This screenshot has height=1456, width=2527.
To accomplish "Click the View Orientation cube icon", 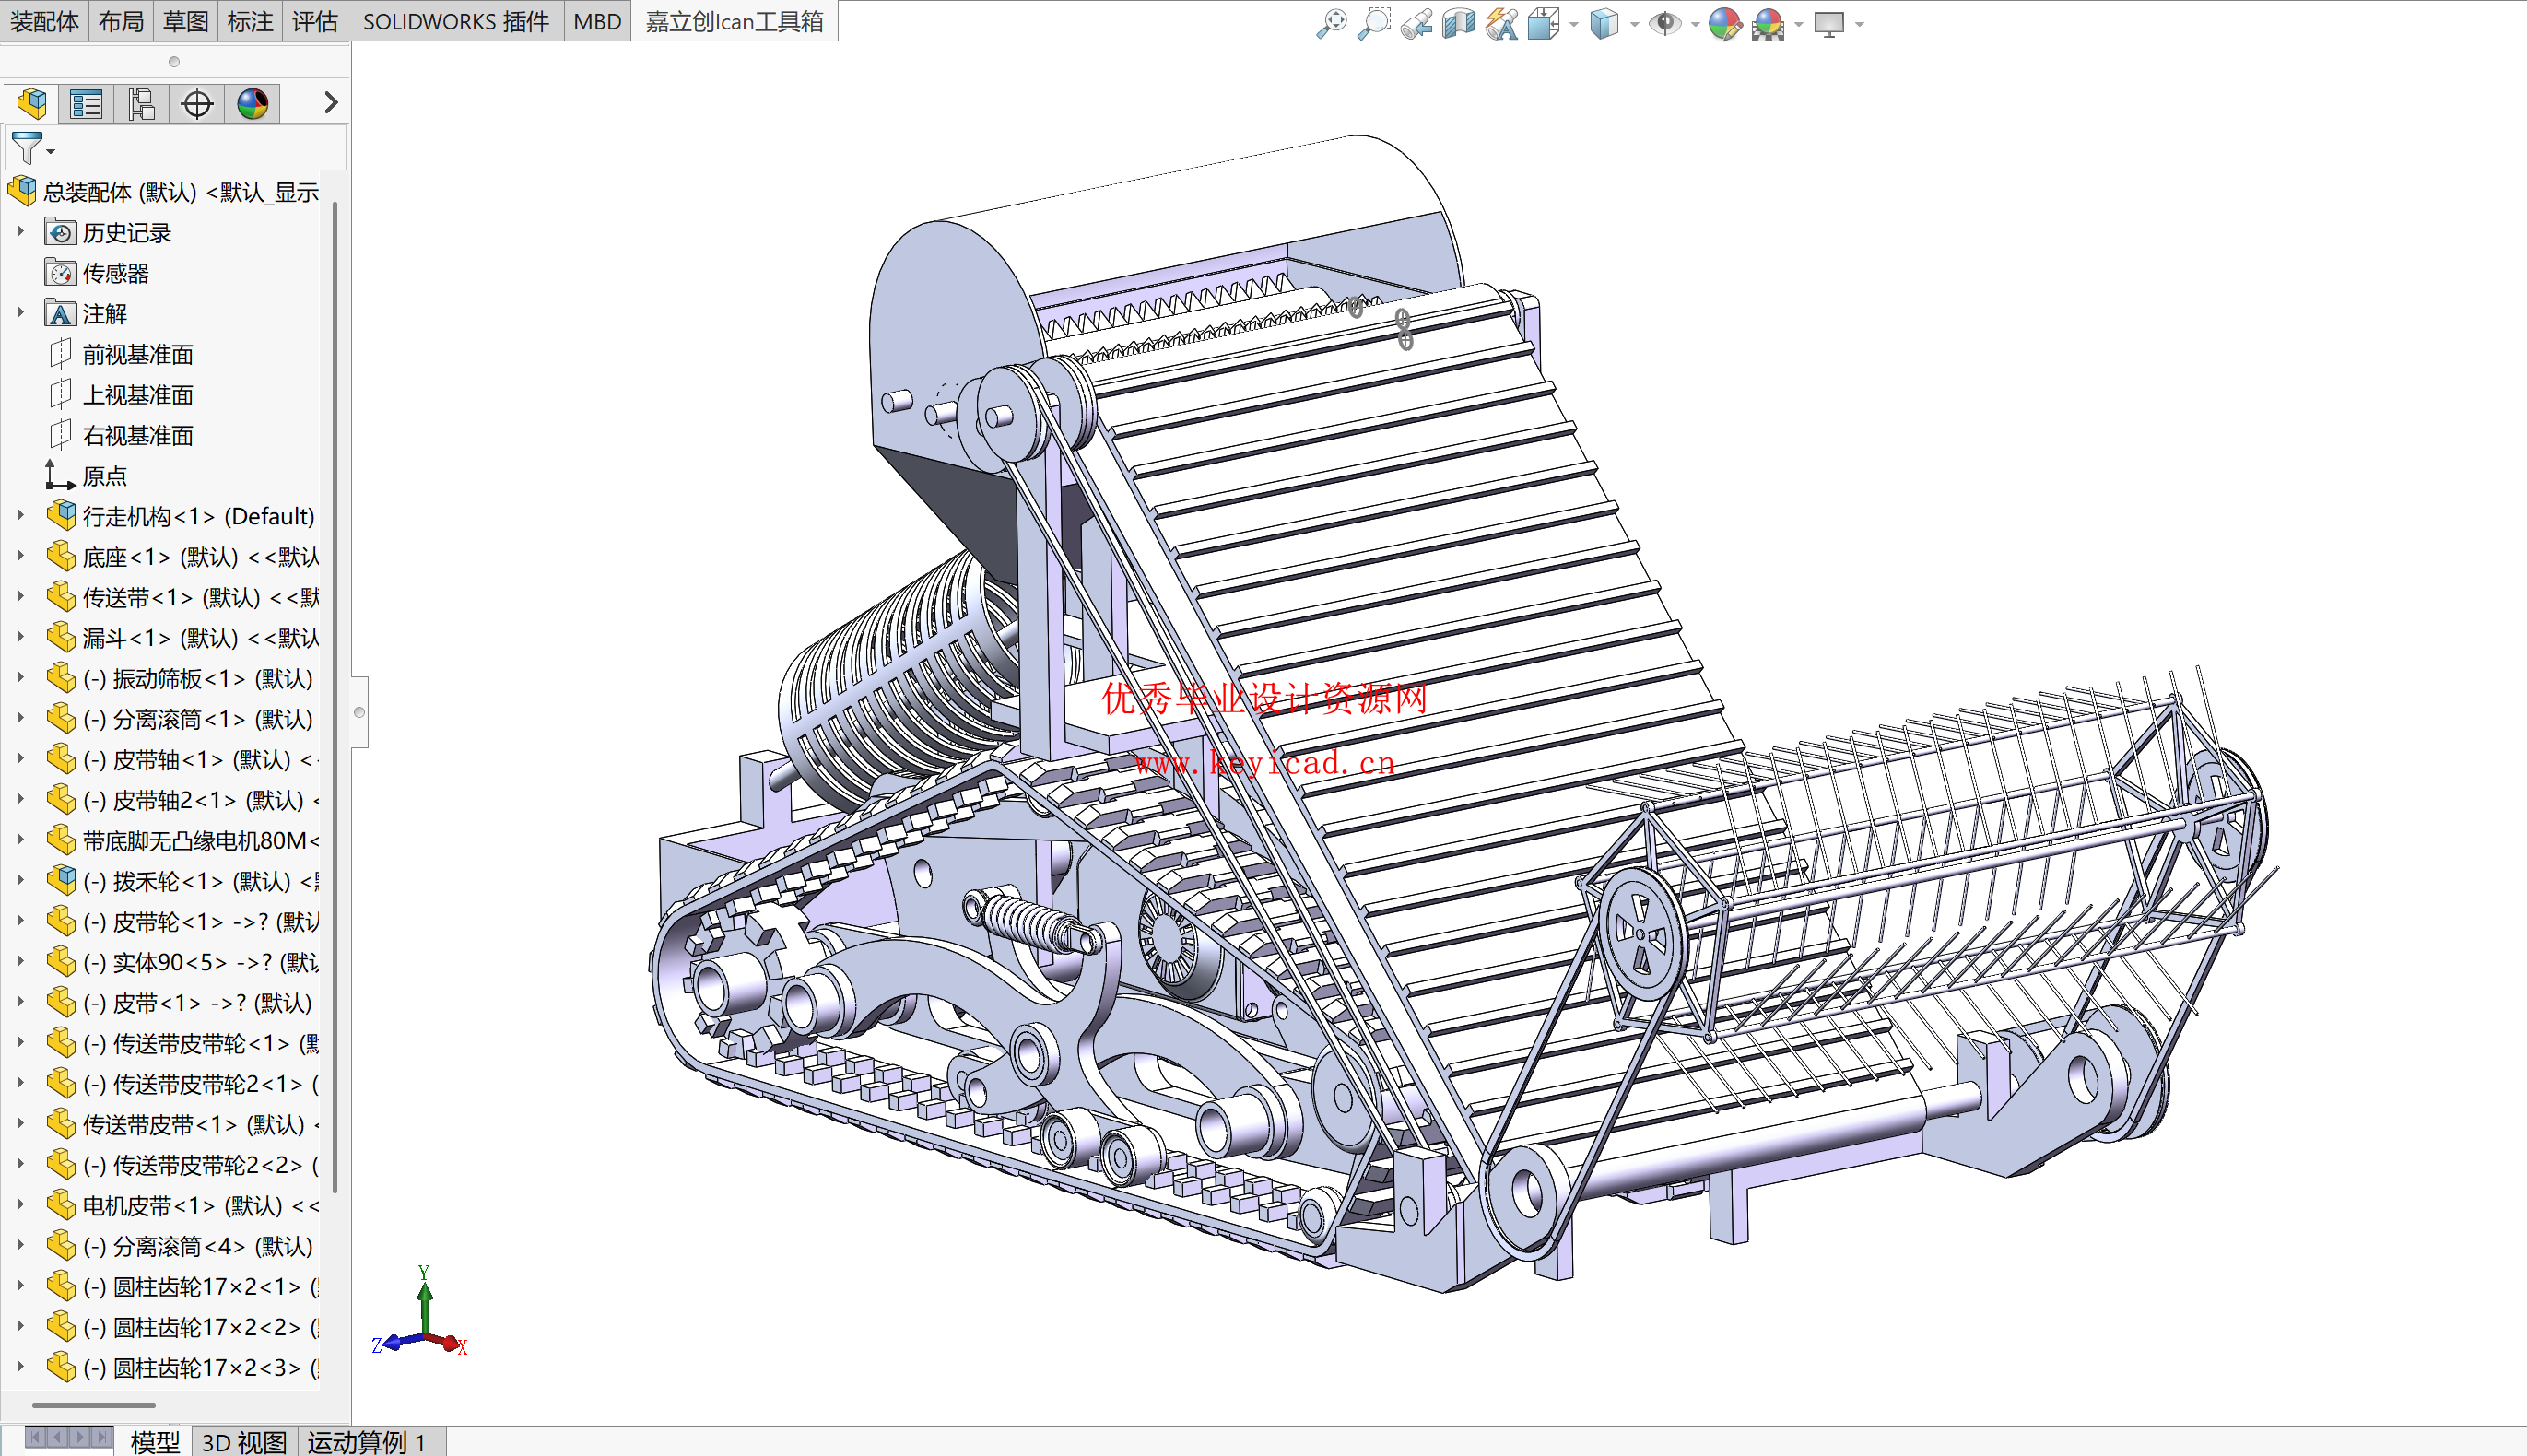I will click(1543, 23).
